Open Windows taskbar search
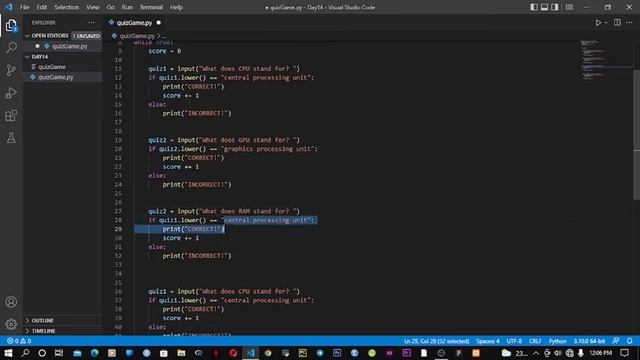640x360 pixels. [x=25, y=353]
